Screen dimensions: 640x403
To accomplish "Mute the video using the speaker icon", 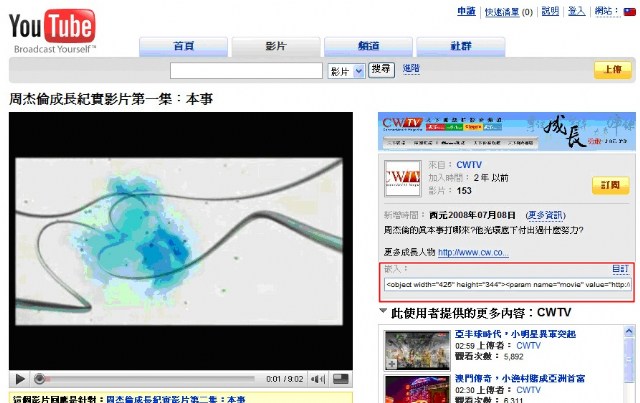I will [x=318, y=379].
